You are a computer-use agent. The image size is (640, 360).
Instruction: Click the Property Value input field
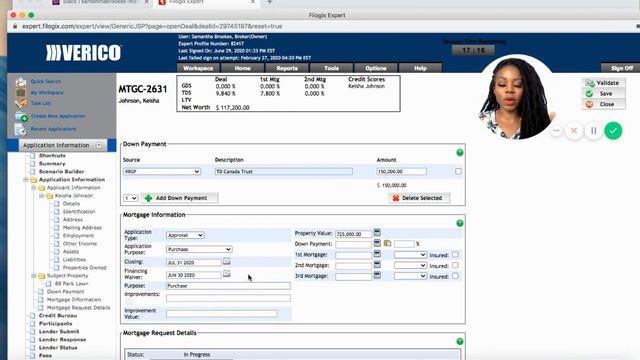[x=353, y=234]
